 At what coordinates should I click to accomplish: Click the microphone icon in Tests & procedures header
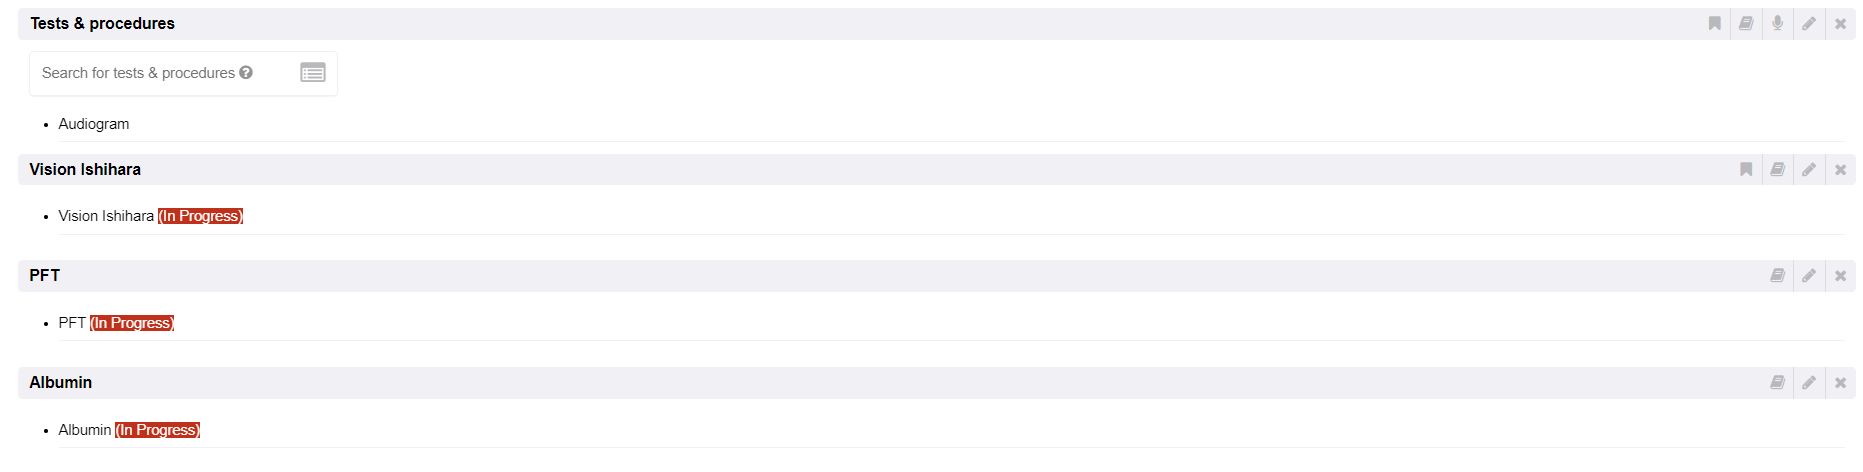point(1777,23)
